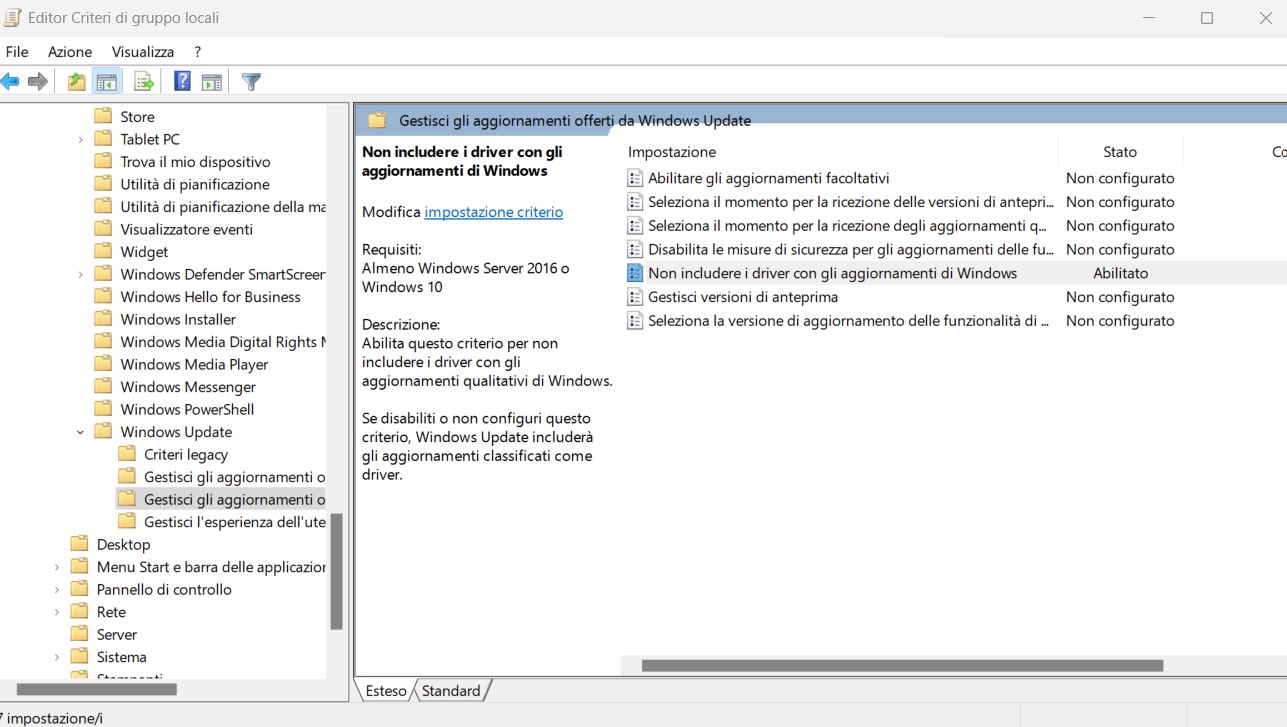
Task: Collapse the Windows Update tree node
Action: pyautogui.click(x=81, y=432)
